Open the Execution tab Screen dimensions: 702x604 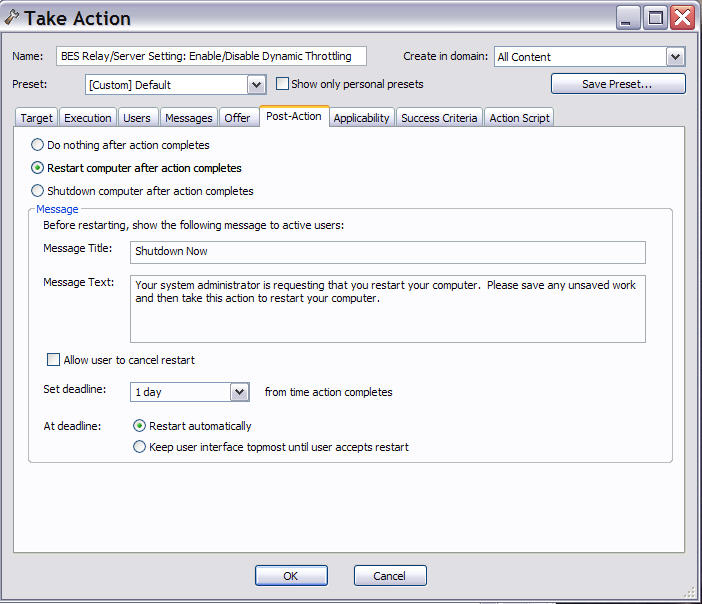click(88, 118)
